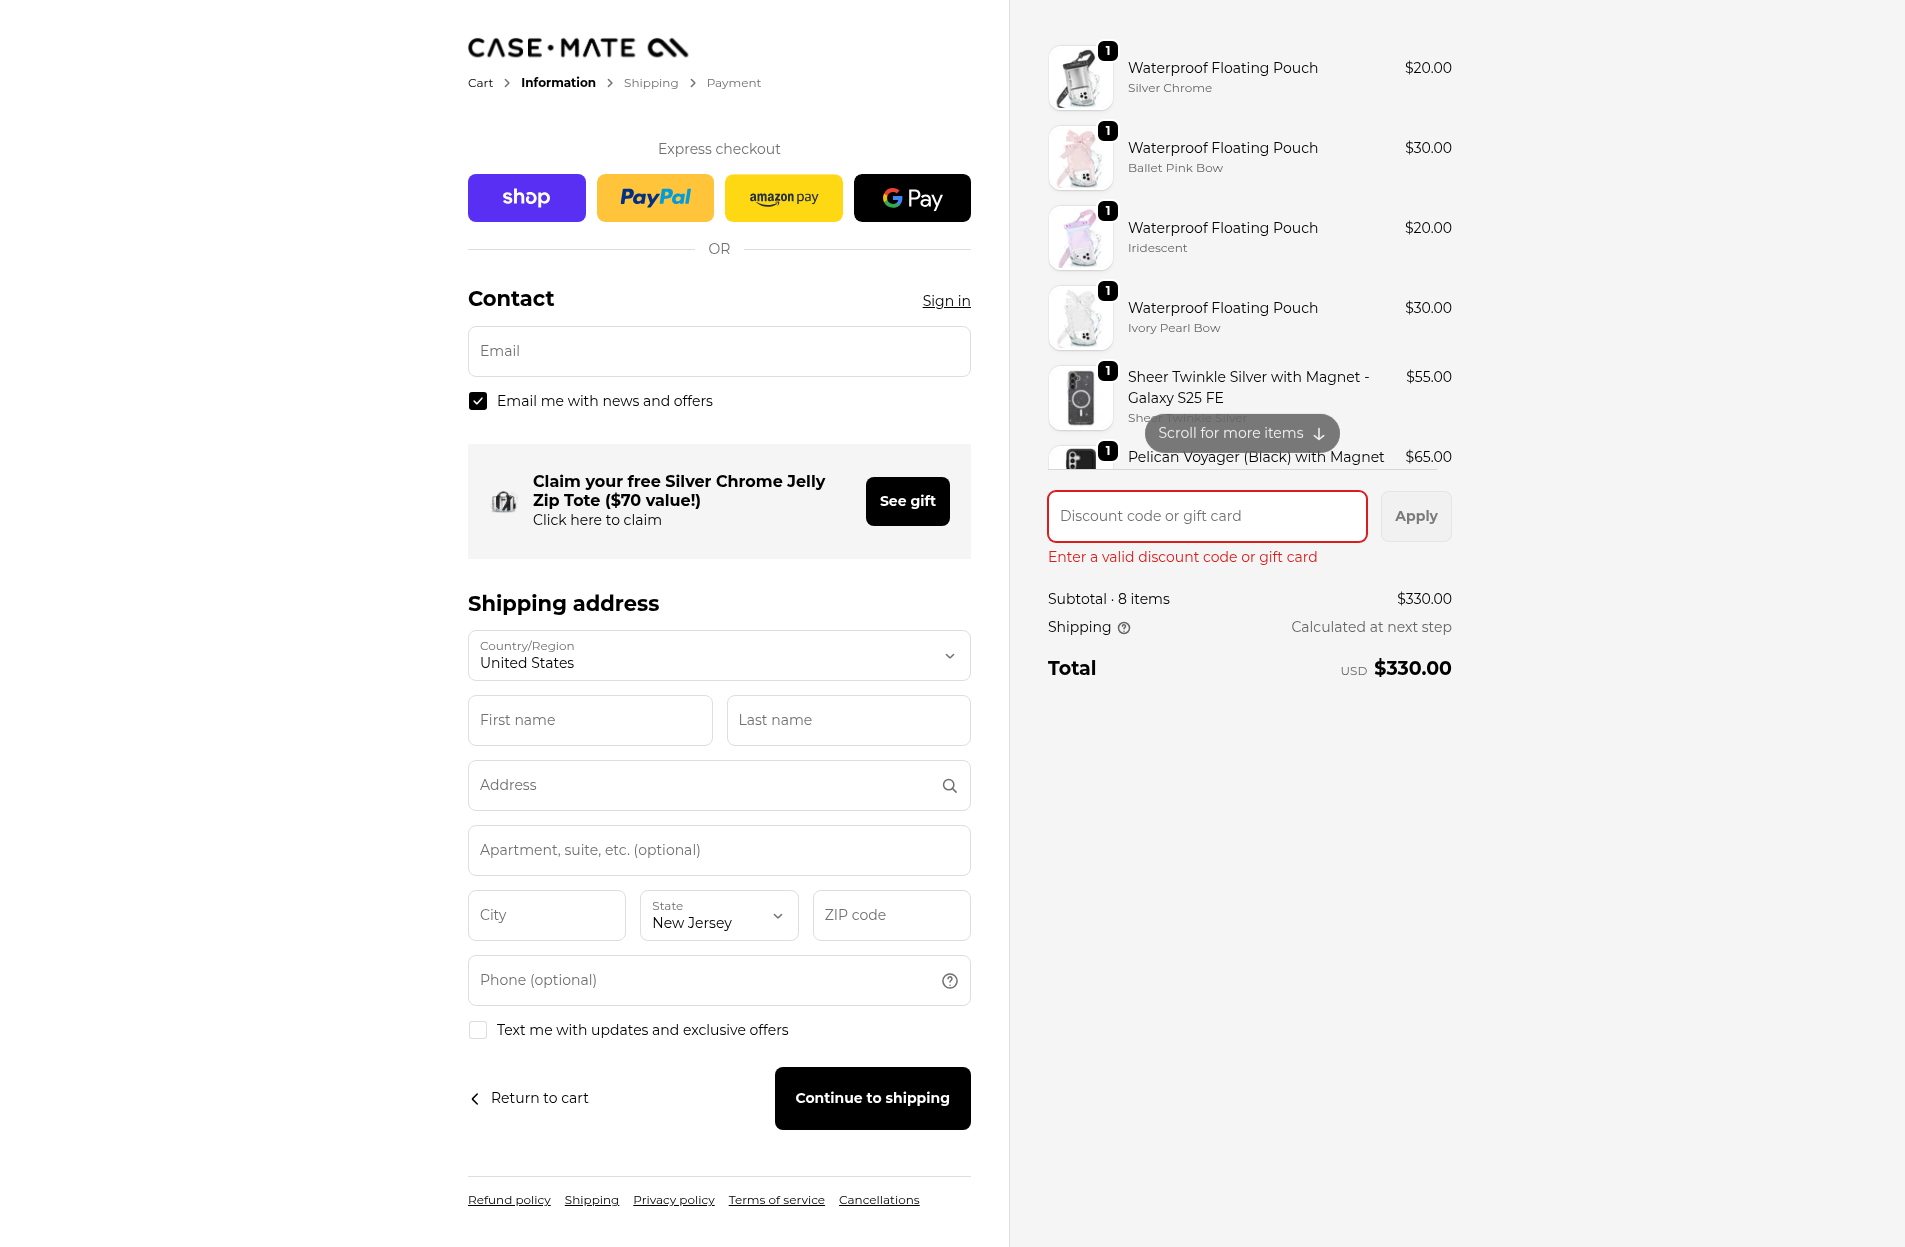Choose PayPal express checkout
The height and width of the screenshot is (1247, 1905).
tap(655, 198)
